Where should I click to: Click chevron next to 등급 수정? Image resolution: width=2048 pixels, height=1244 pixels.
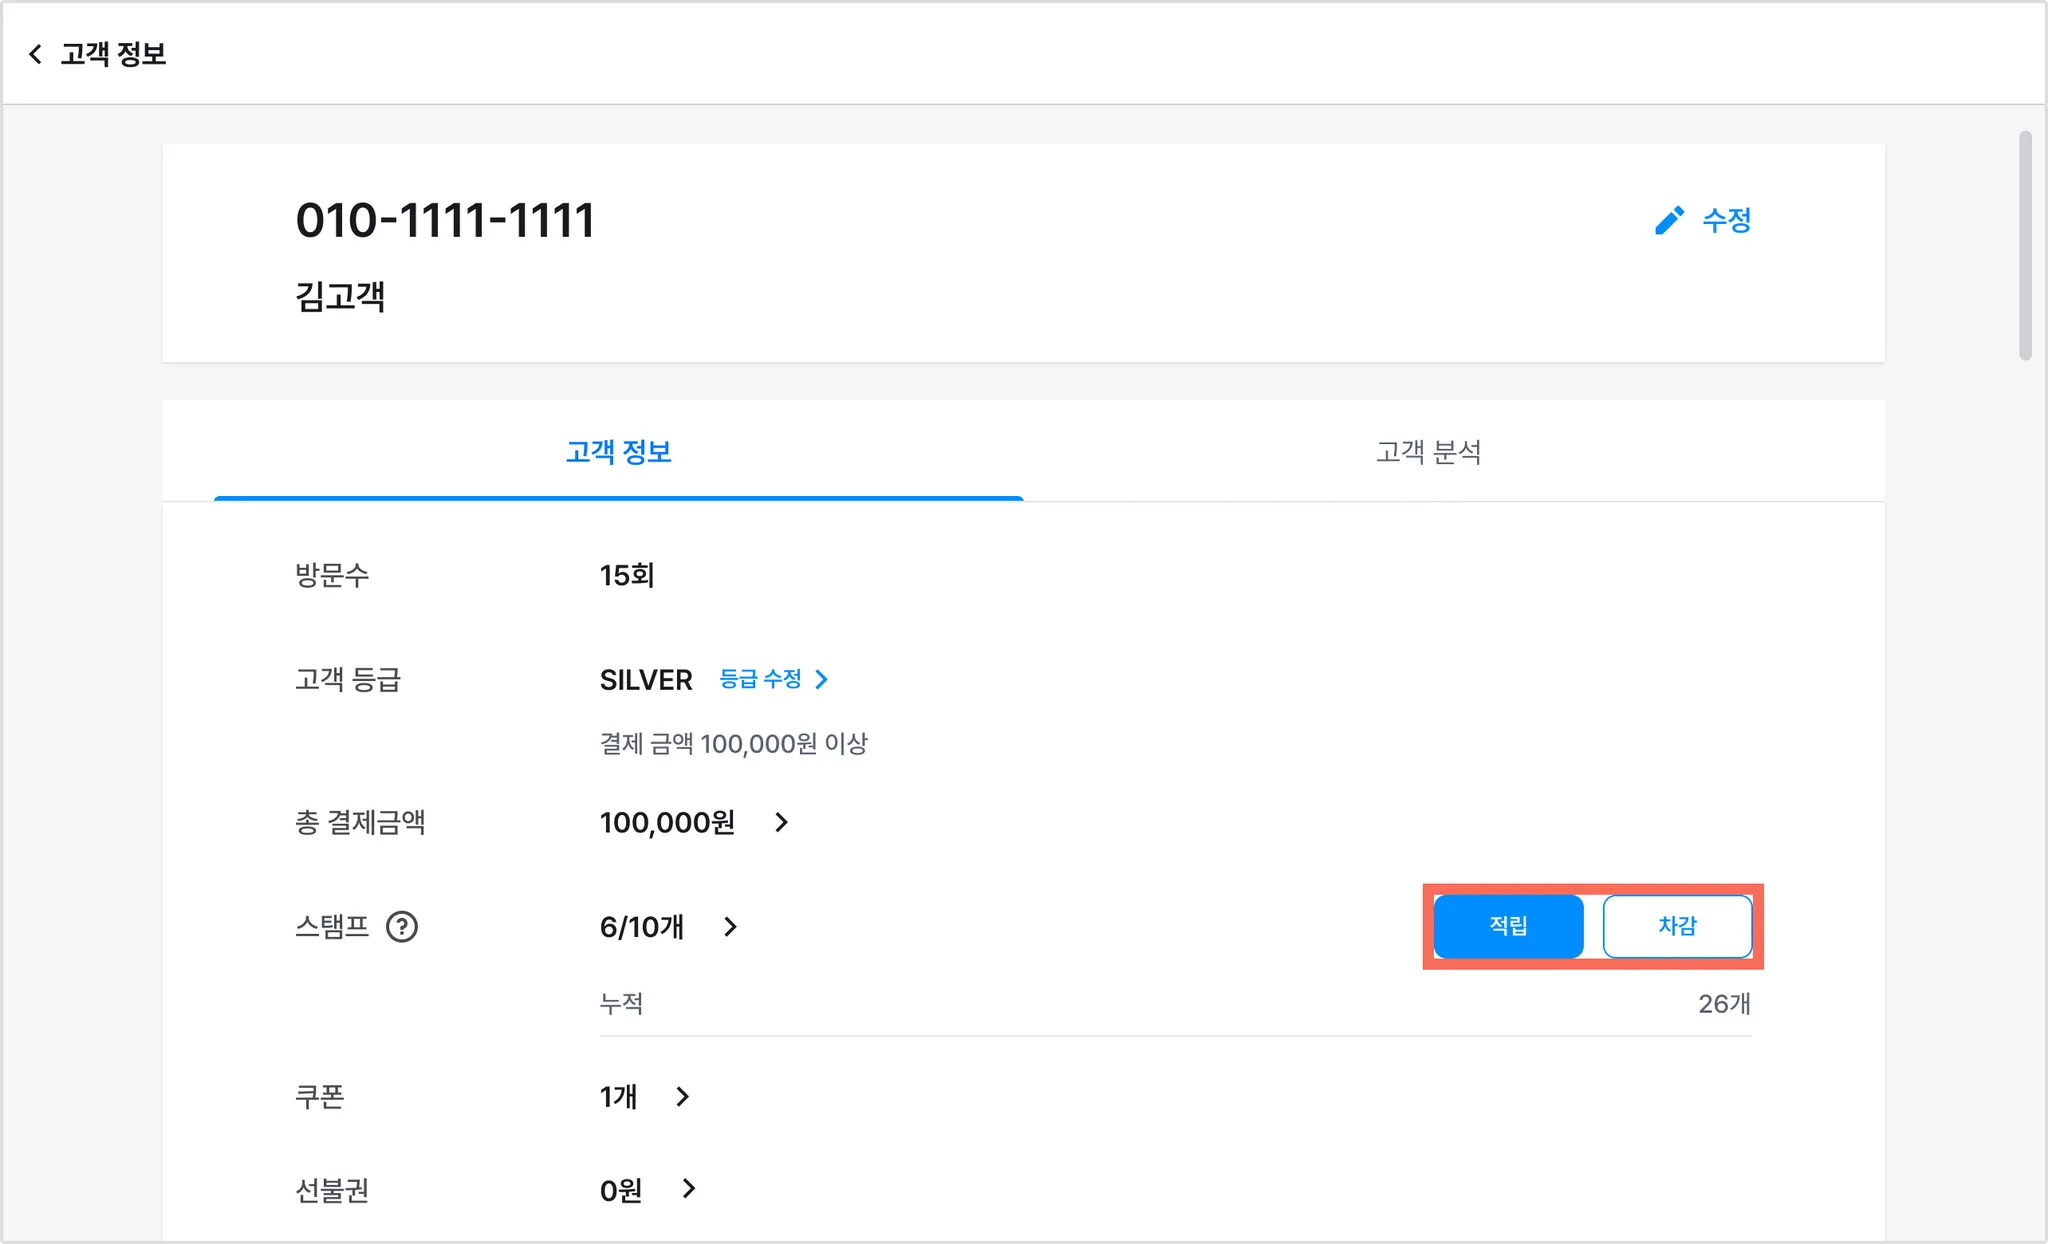pos(822,679)
